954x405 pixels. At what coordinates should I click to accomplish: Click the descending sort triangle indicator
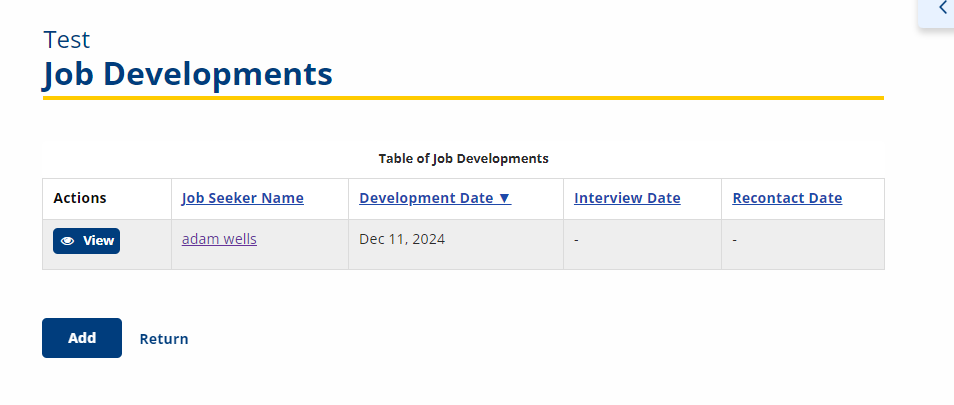pyautogui.click(x=504, y=198)
